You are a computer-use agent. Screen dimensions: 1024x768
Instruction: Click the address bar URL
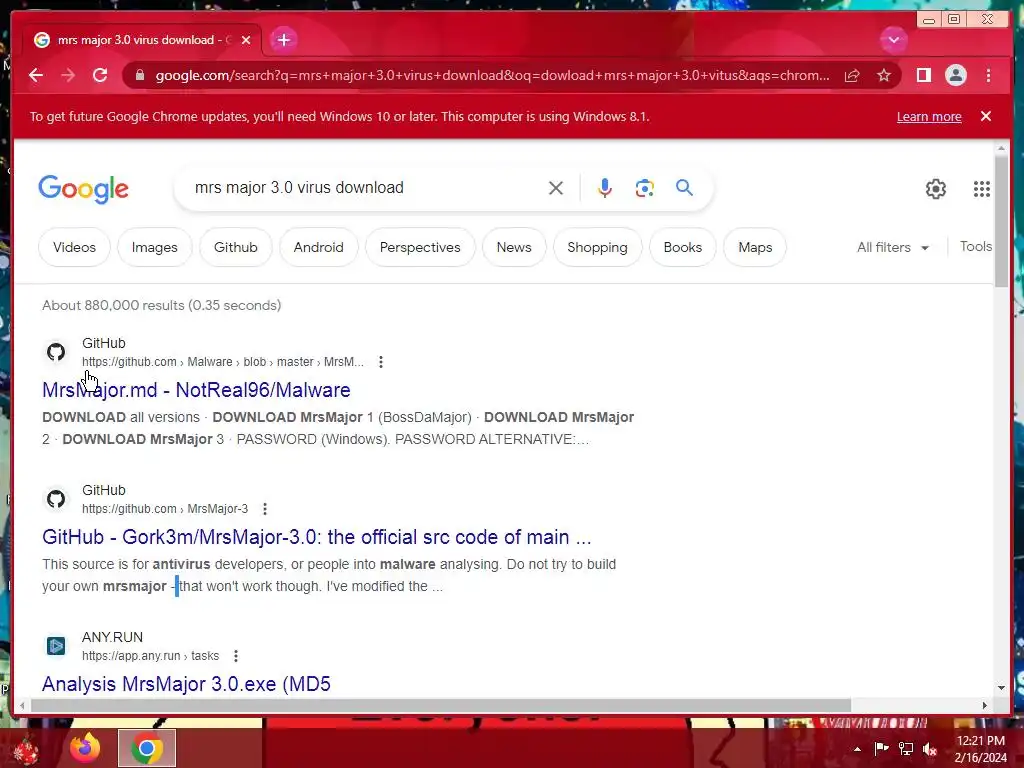(492, 76)
